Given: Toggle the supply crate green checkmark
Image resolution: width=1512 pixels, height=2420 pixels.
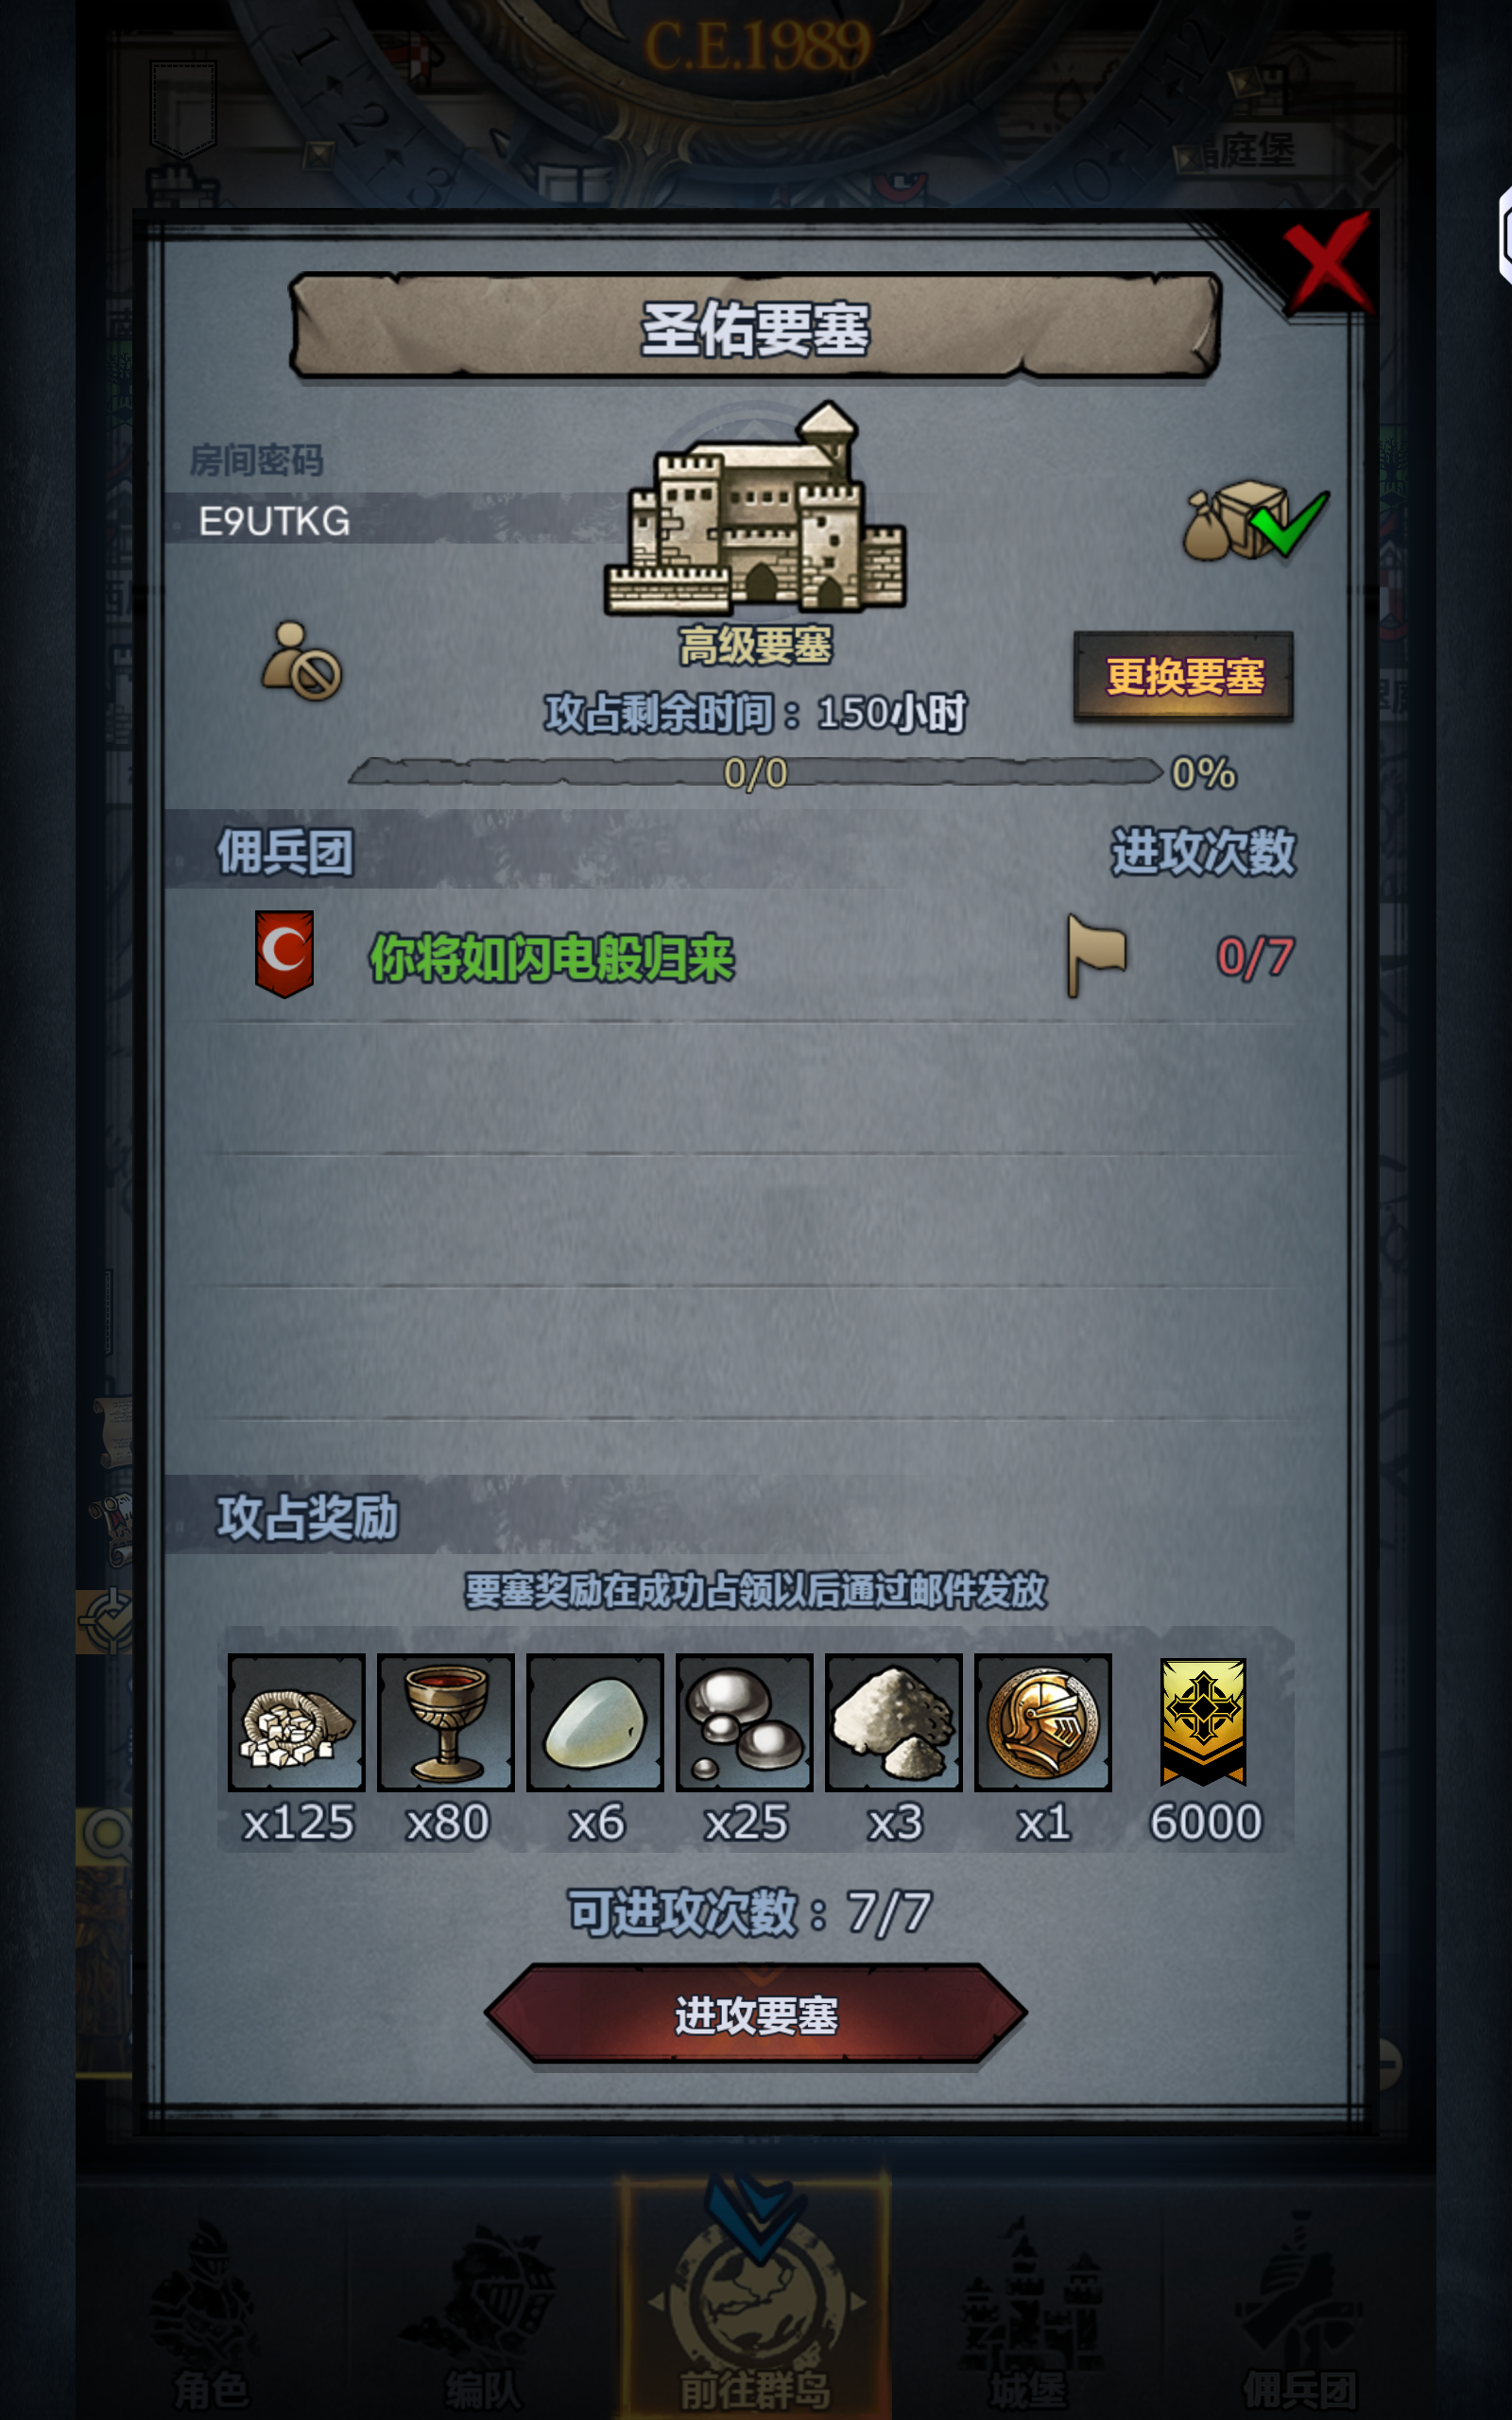Looking at the screenshot, I should [x=1255, y=520].
